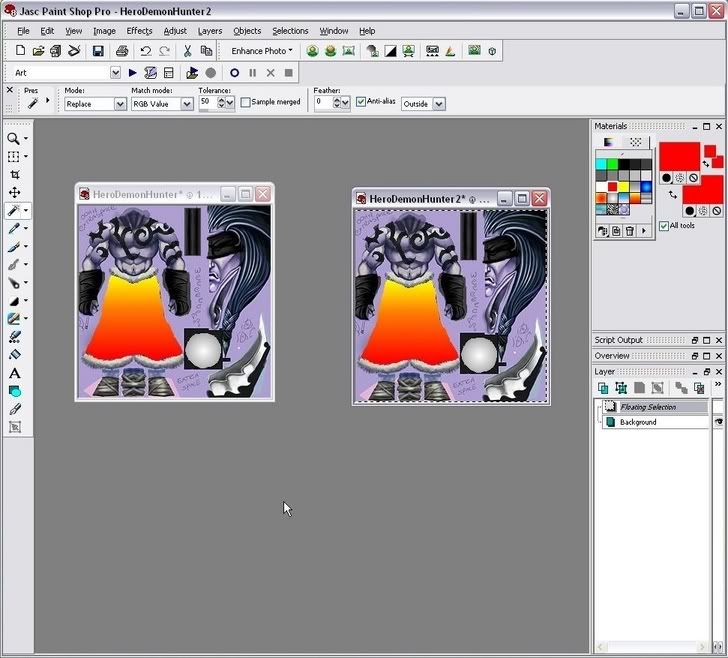Set foreground material to transparent
This screenshot has height=658, width=728.
coord(693,177)
